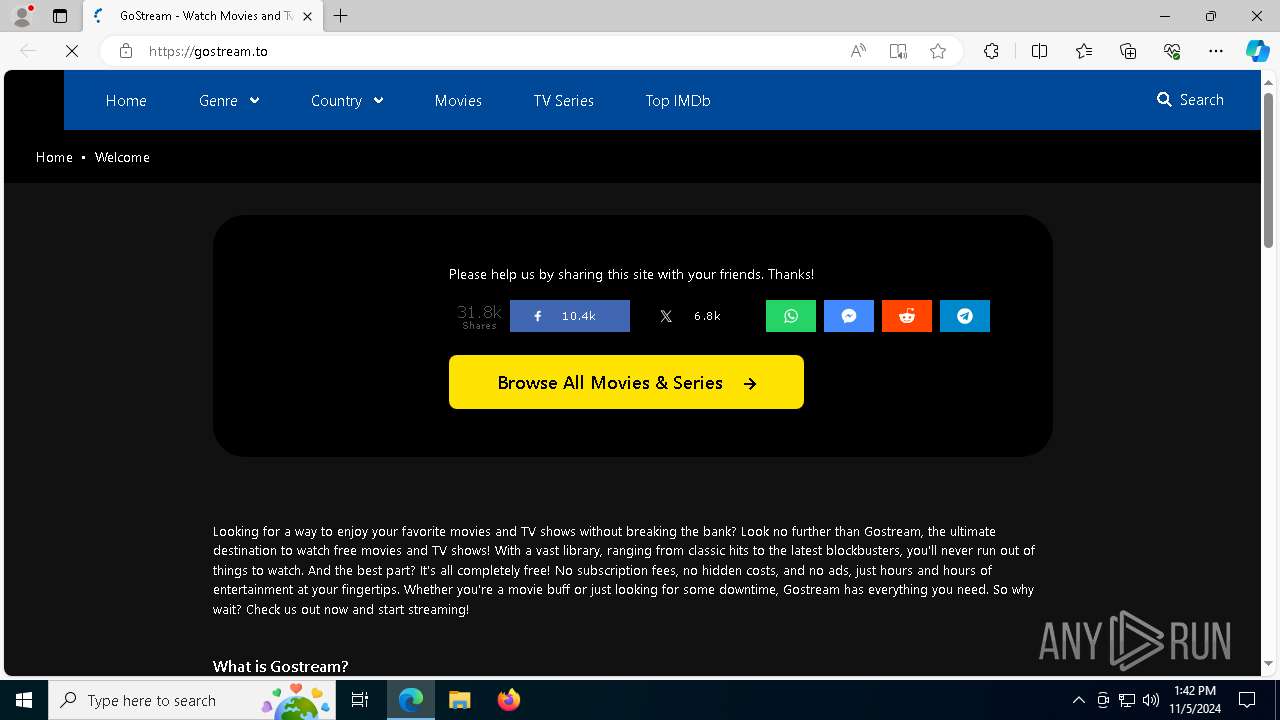The width and height of the screenshot is (1280, 720).
Task: Open the browser profile menu
Action: (x=22, y=16)
